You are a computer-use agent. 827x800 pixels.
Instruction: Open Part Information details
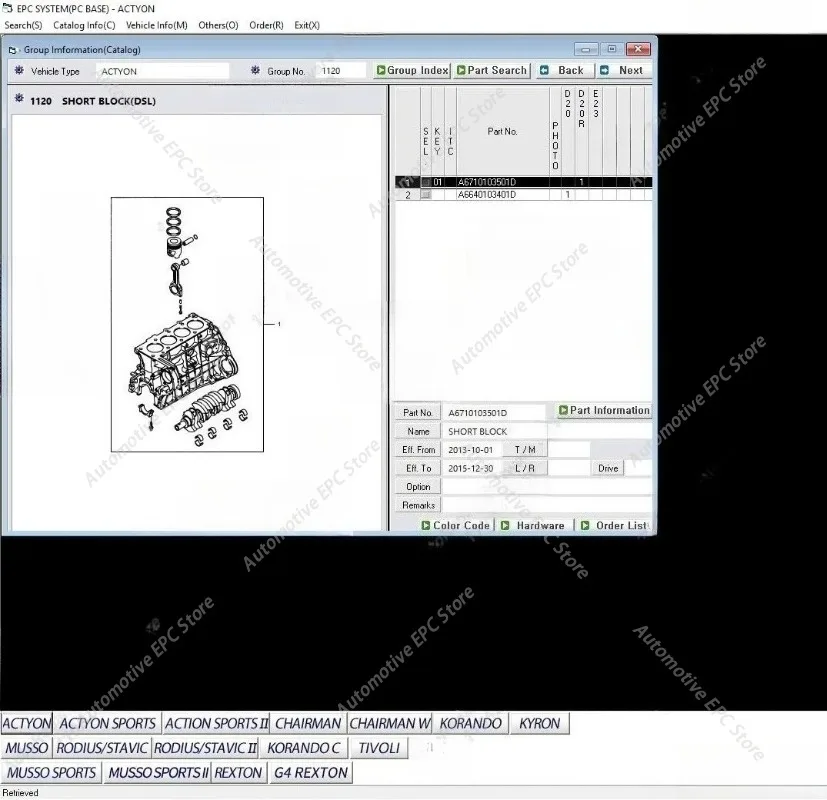pyautogui.click(x=604, y=410)
